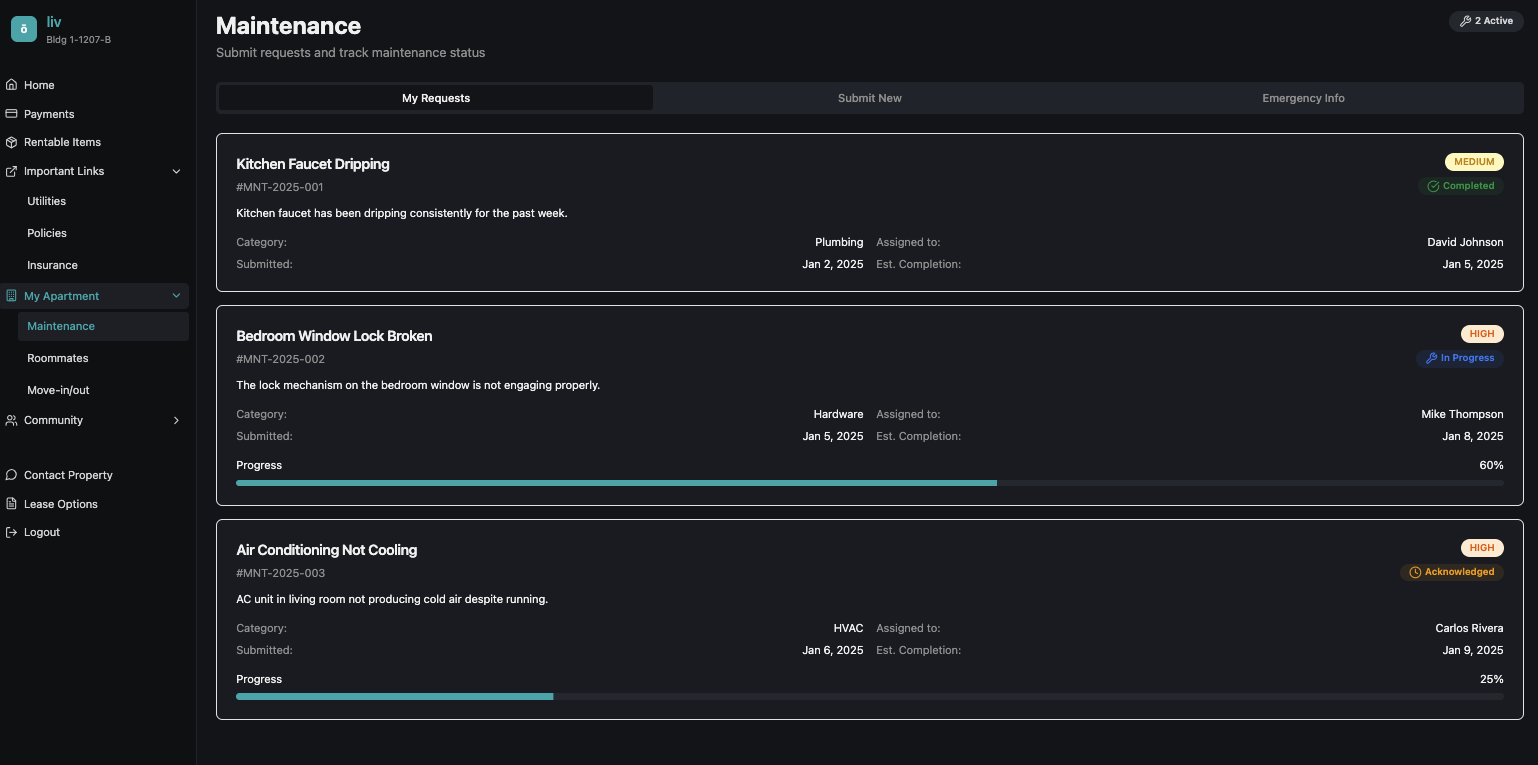Click the Payments card icon

tap(12, 114)
